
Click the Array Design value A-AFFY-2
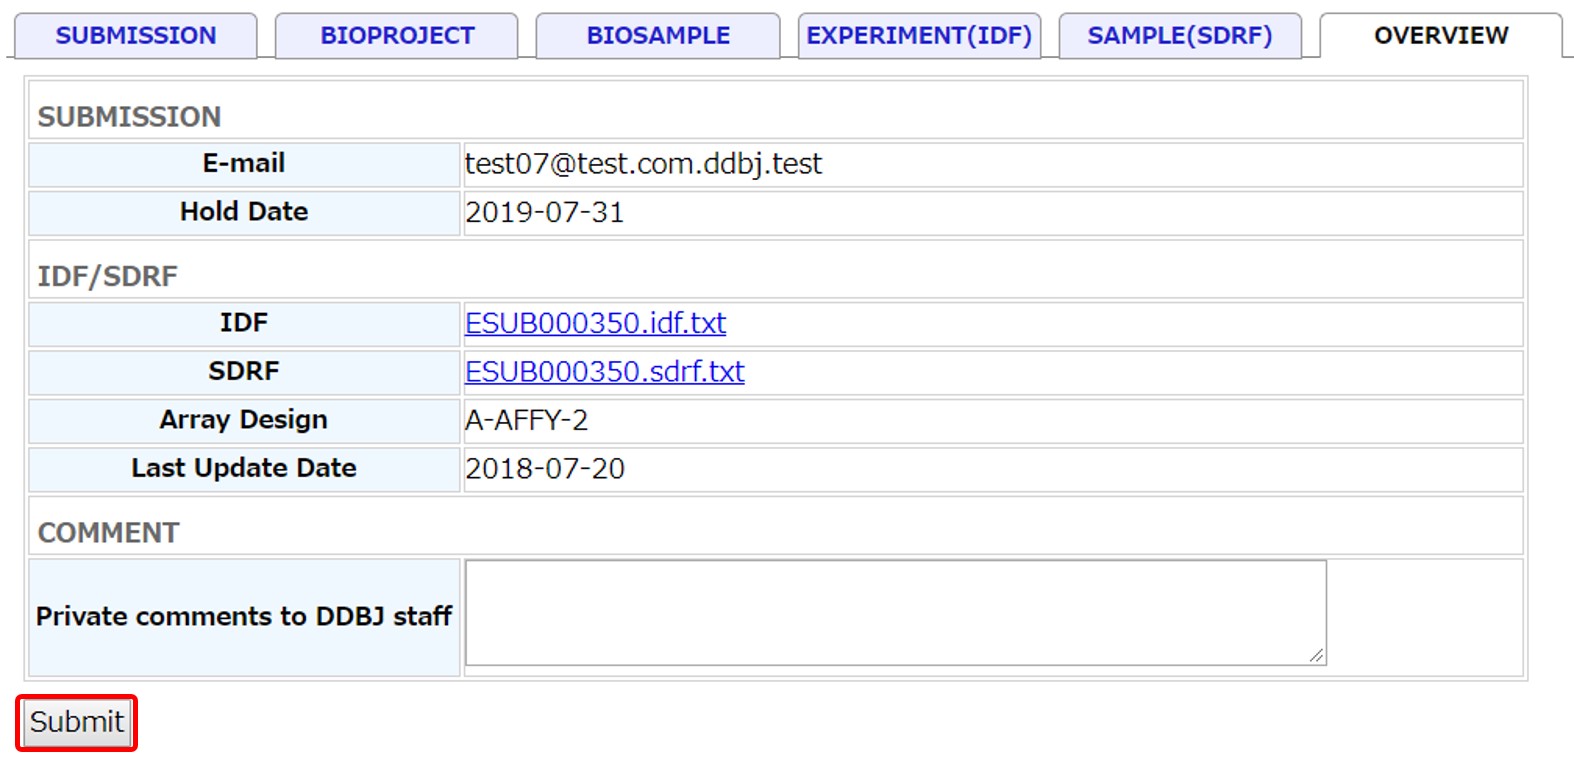[527, 420]
